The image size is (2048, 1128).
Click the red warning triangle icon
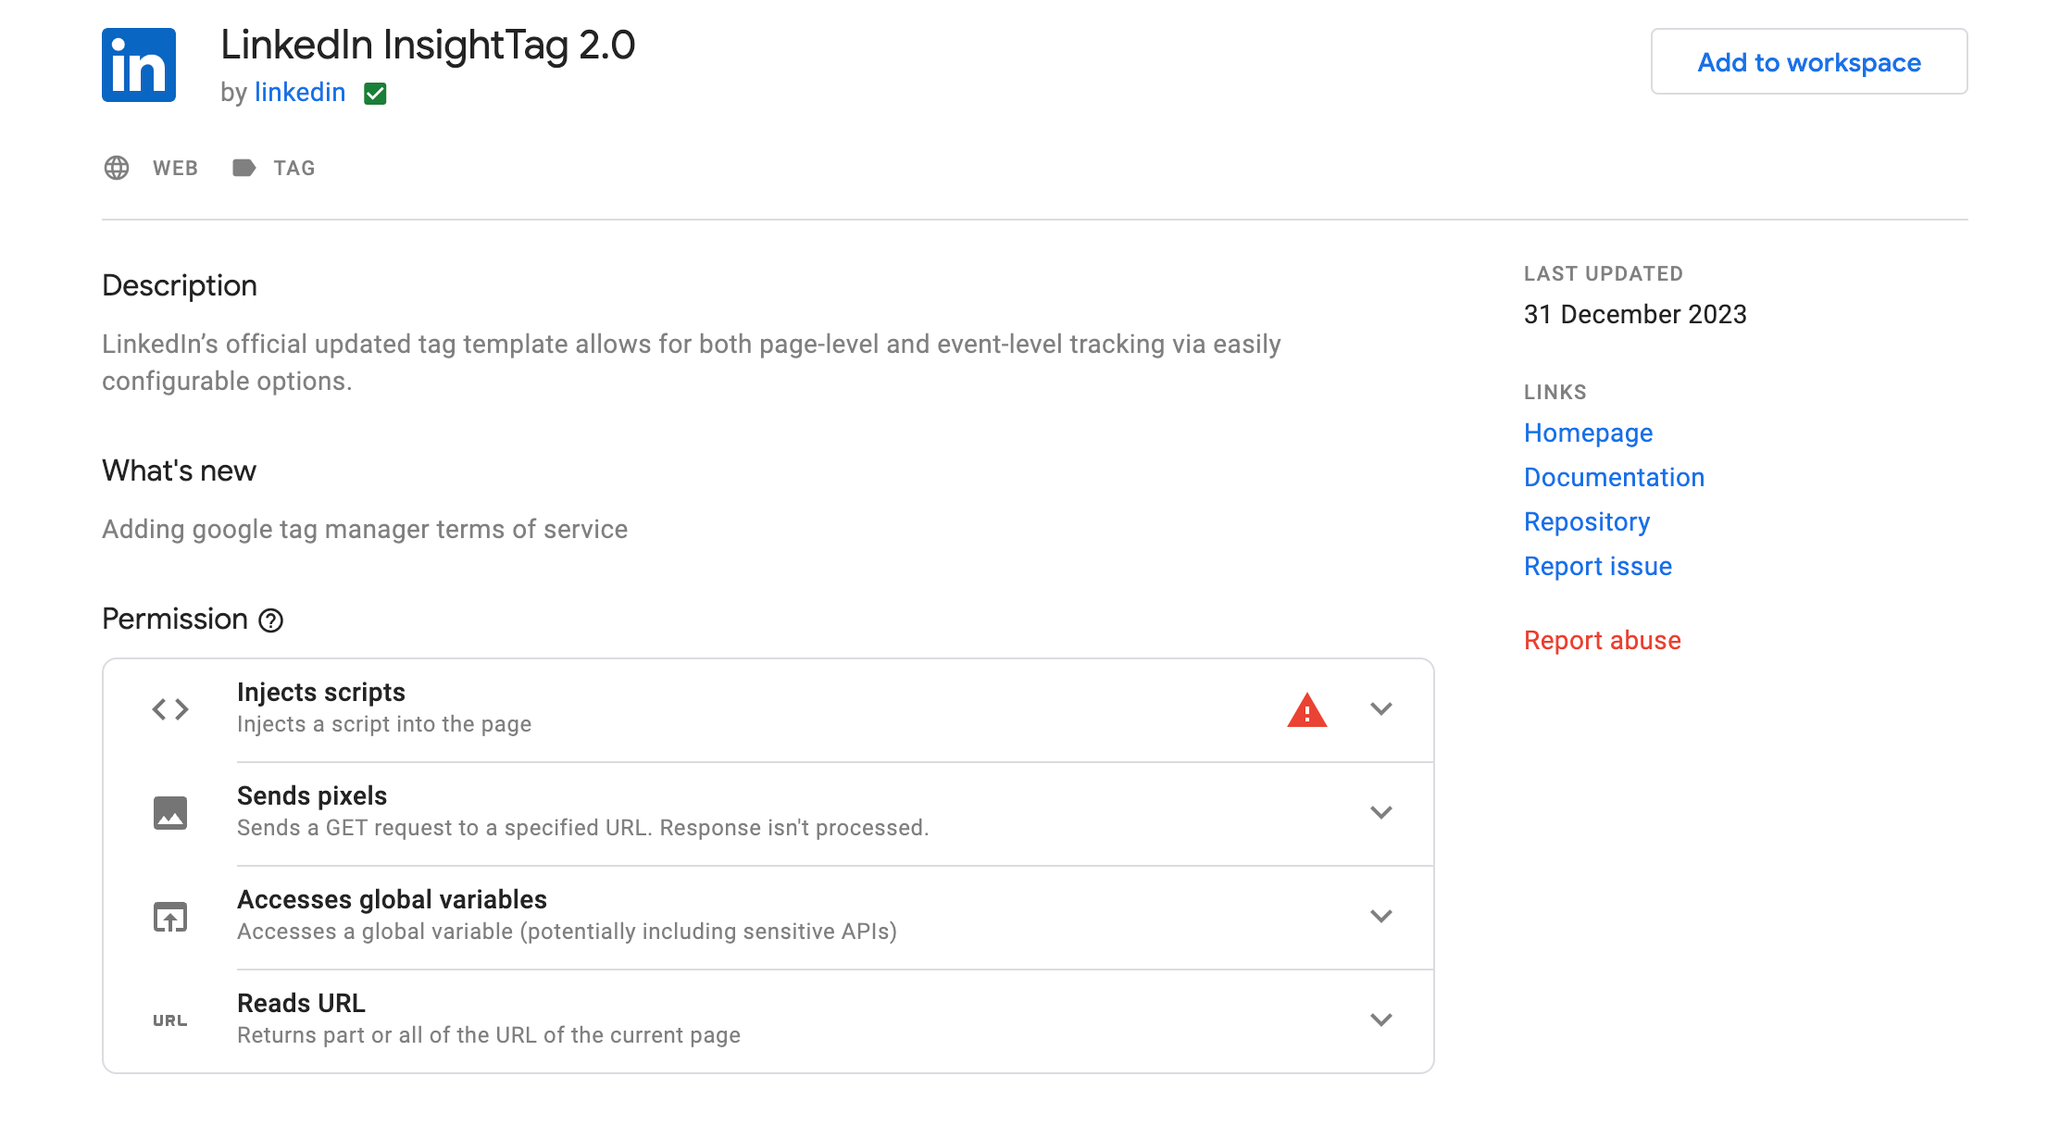coord(1307,710)
